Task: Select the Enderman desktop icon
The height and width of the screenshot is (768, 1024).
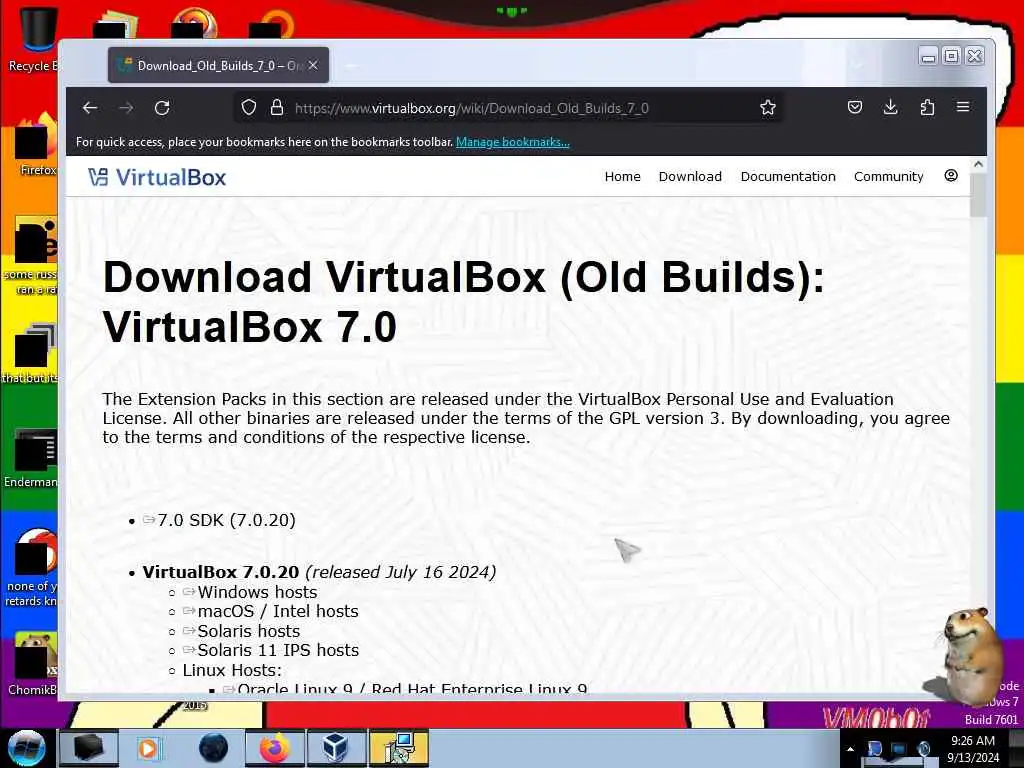Action: (33, 457)
